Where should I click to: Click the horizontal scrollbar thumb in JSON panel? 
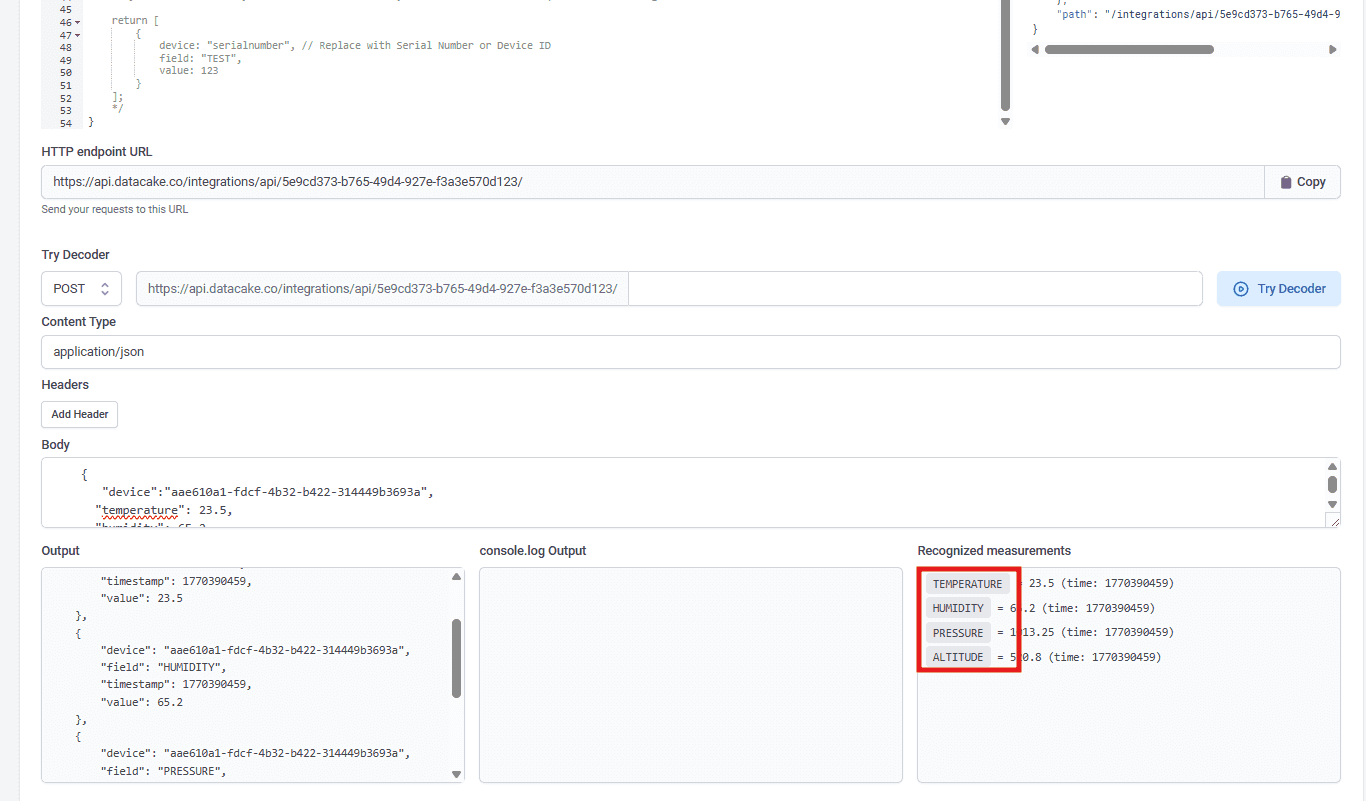click(1129, 49)
